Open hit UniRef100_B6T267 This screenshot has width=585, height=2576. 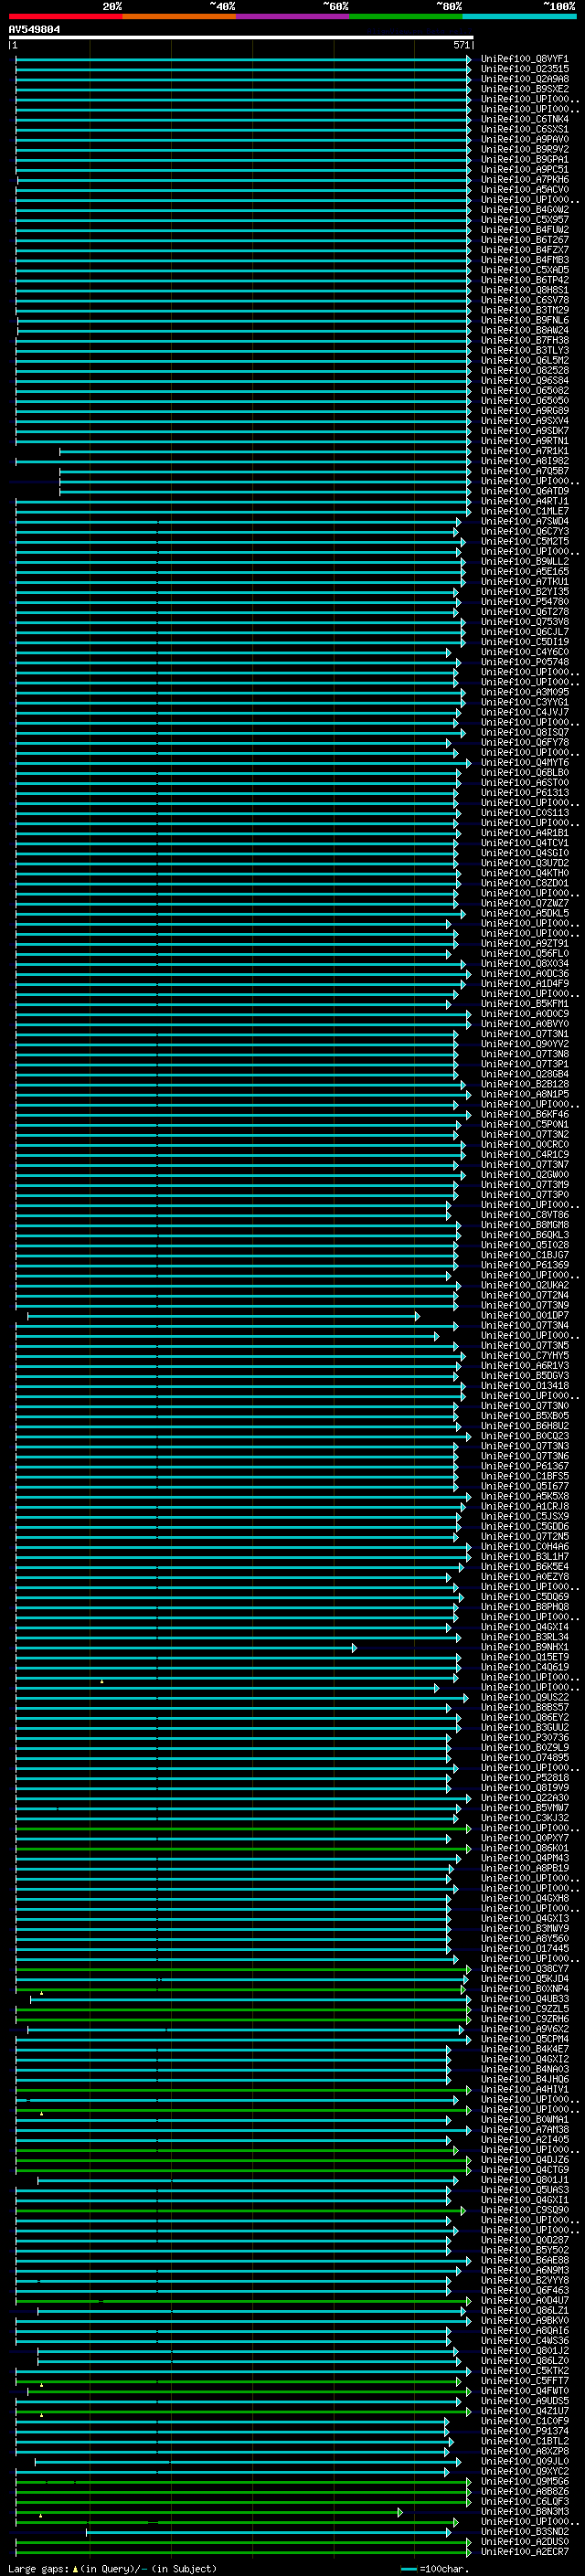click(x=524, y=240)
